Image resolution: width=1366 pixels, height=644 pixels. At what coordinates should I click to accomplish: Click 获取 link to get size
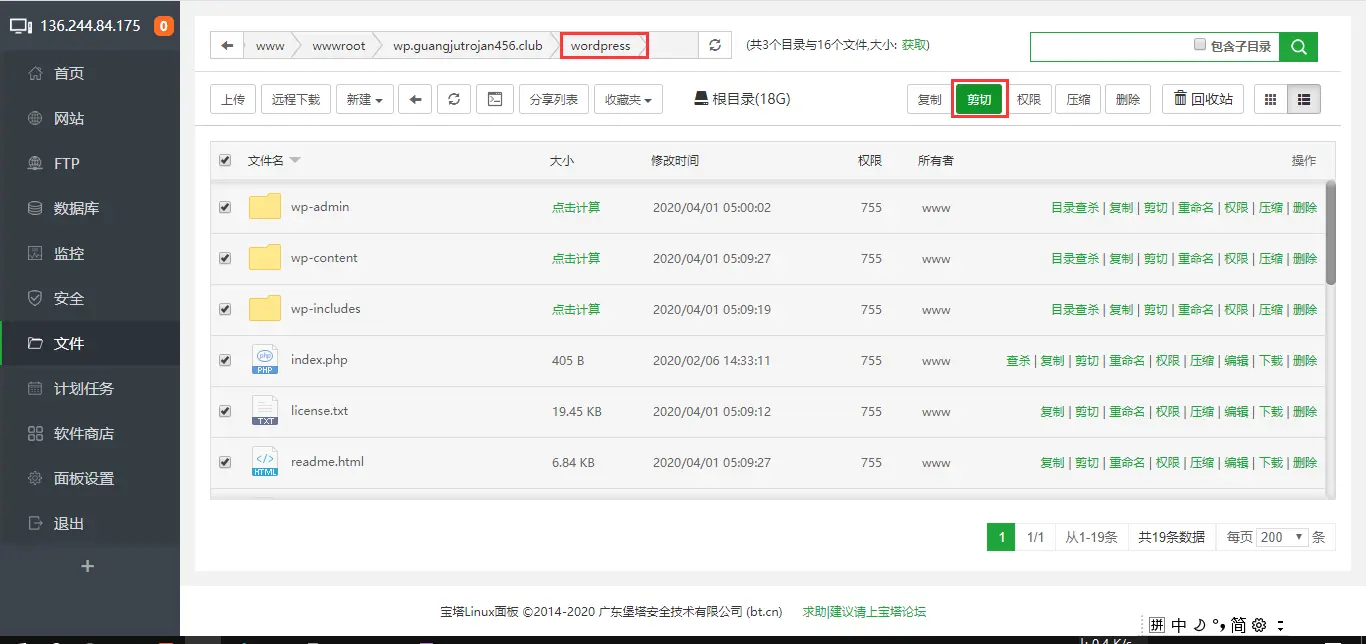coord(913,45)
